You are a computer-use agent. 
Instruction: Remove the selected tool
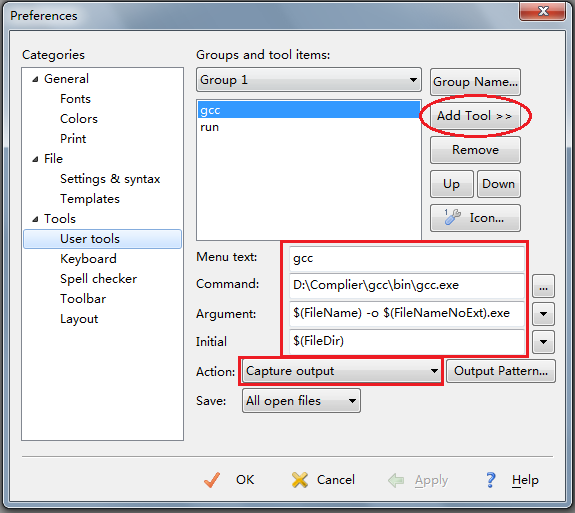click(x=475, y=150)
